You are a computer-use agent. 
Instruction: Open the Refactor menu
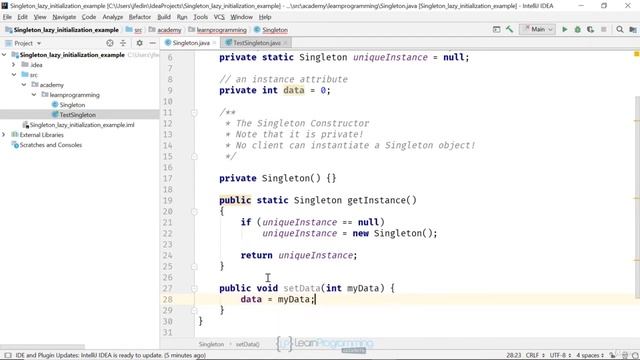[x=140, y=17]
